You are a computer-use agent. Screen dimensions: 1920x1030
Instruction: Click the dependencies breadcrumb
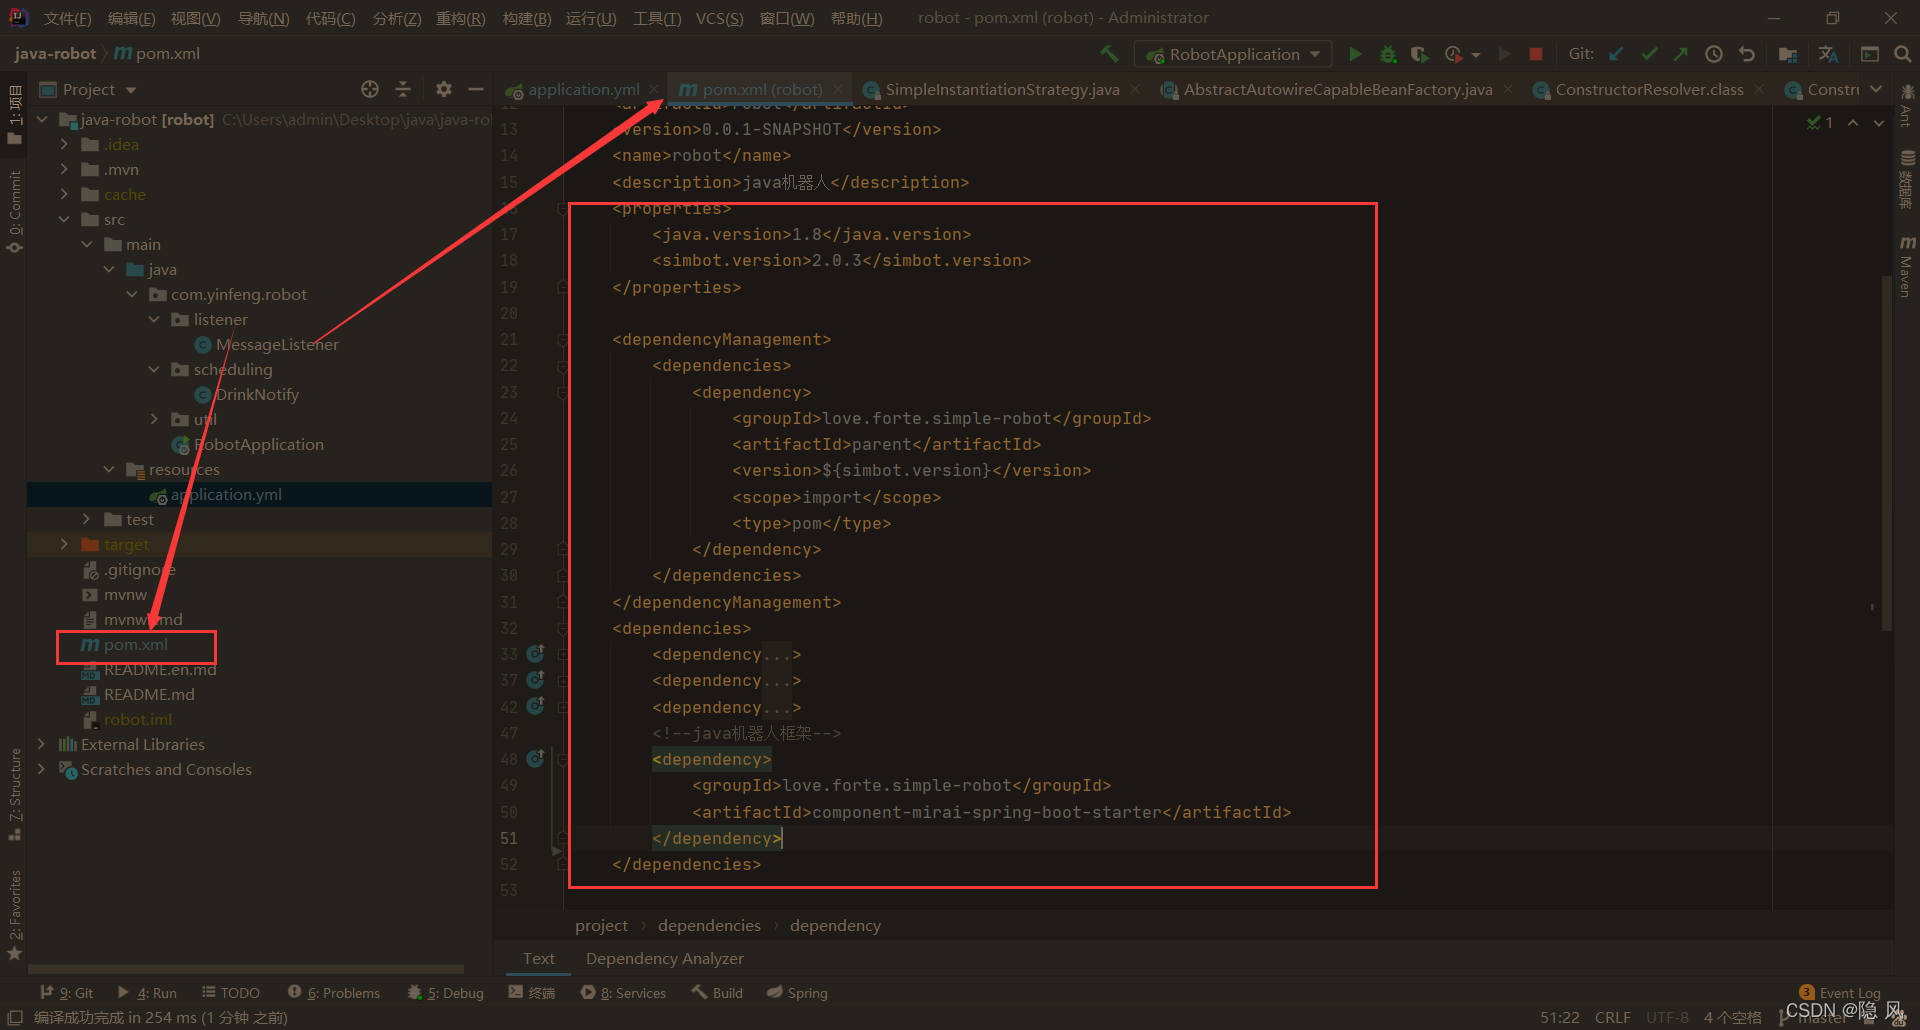pyautogui.click(x=709, y=925)
